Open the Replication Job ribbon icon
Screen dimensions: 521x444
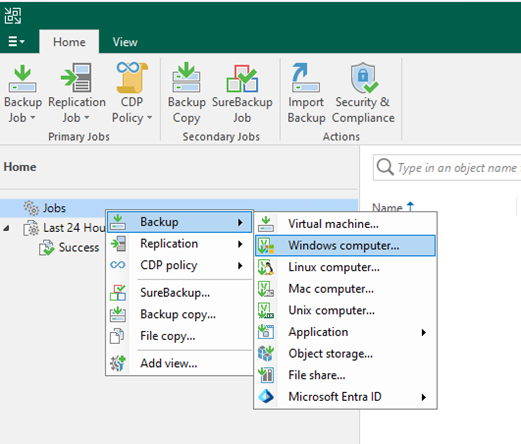pyautogui.click(x=77, y=77)
